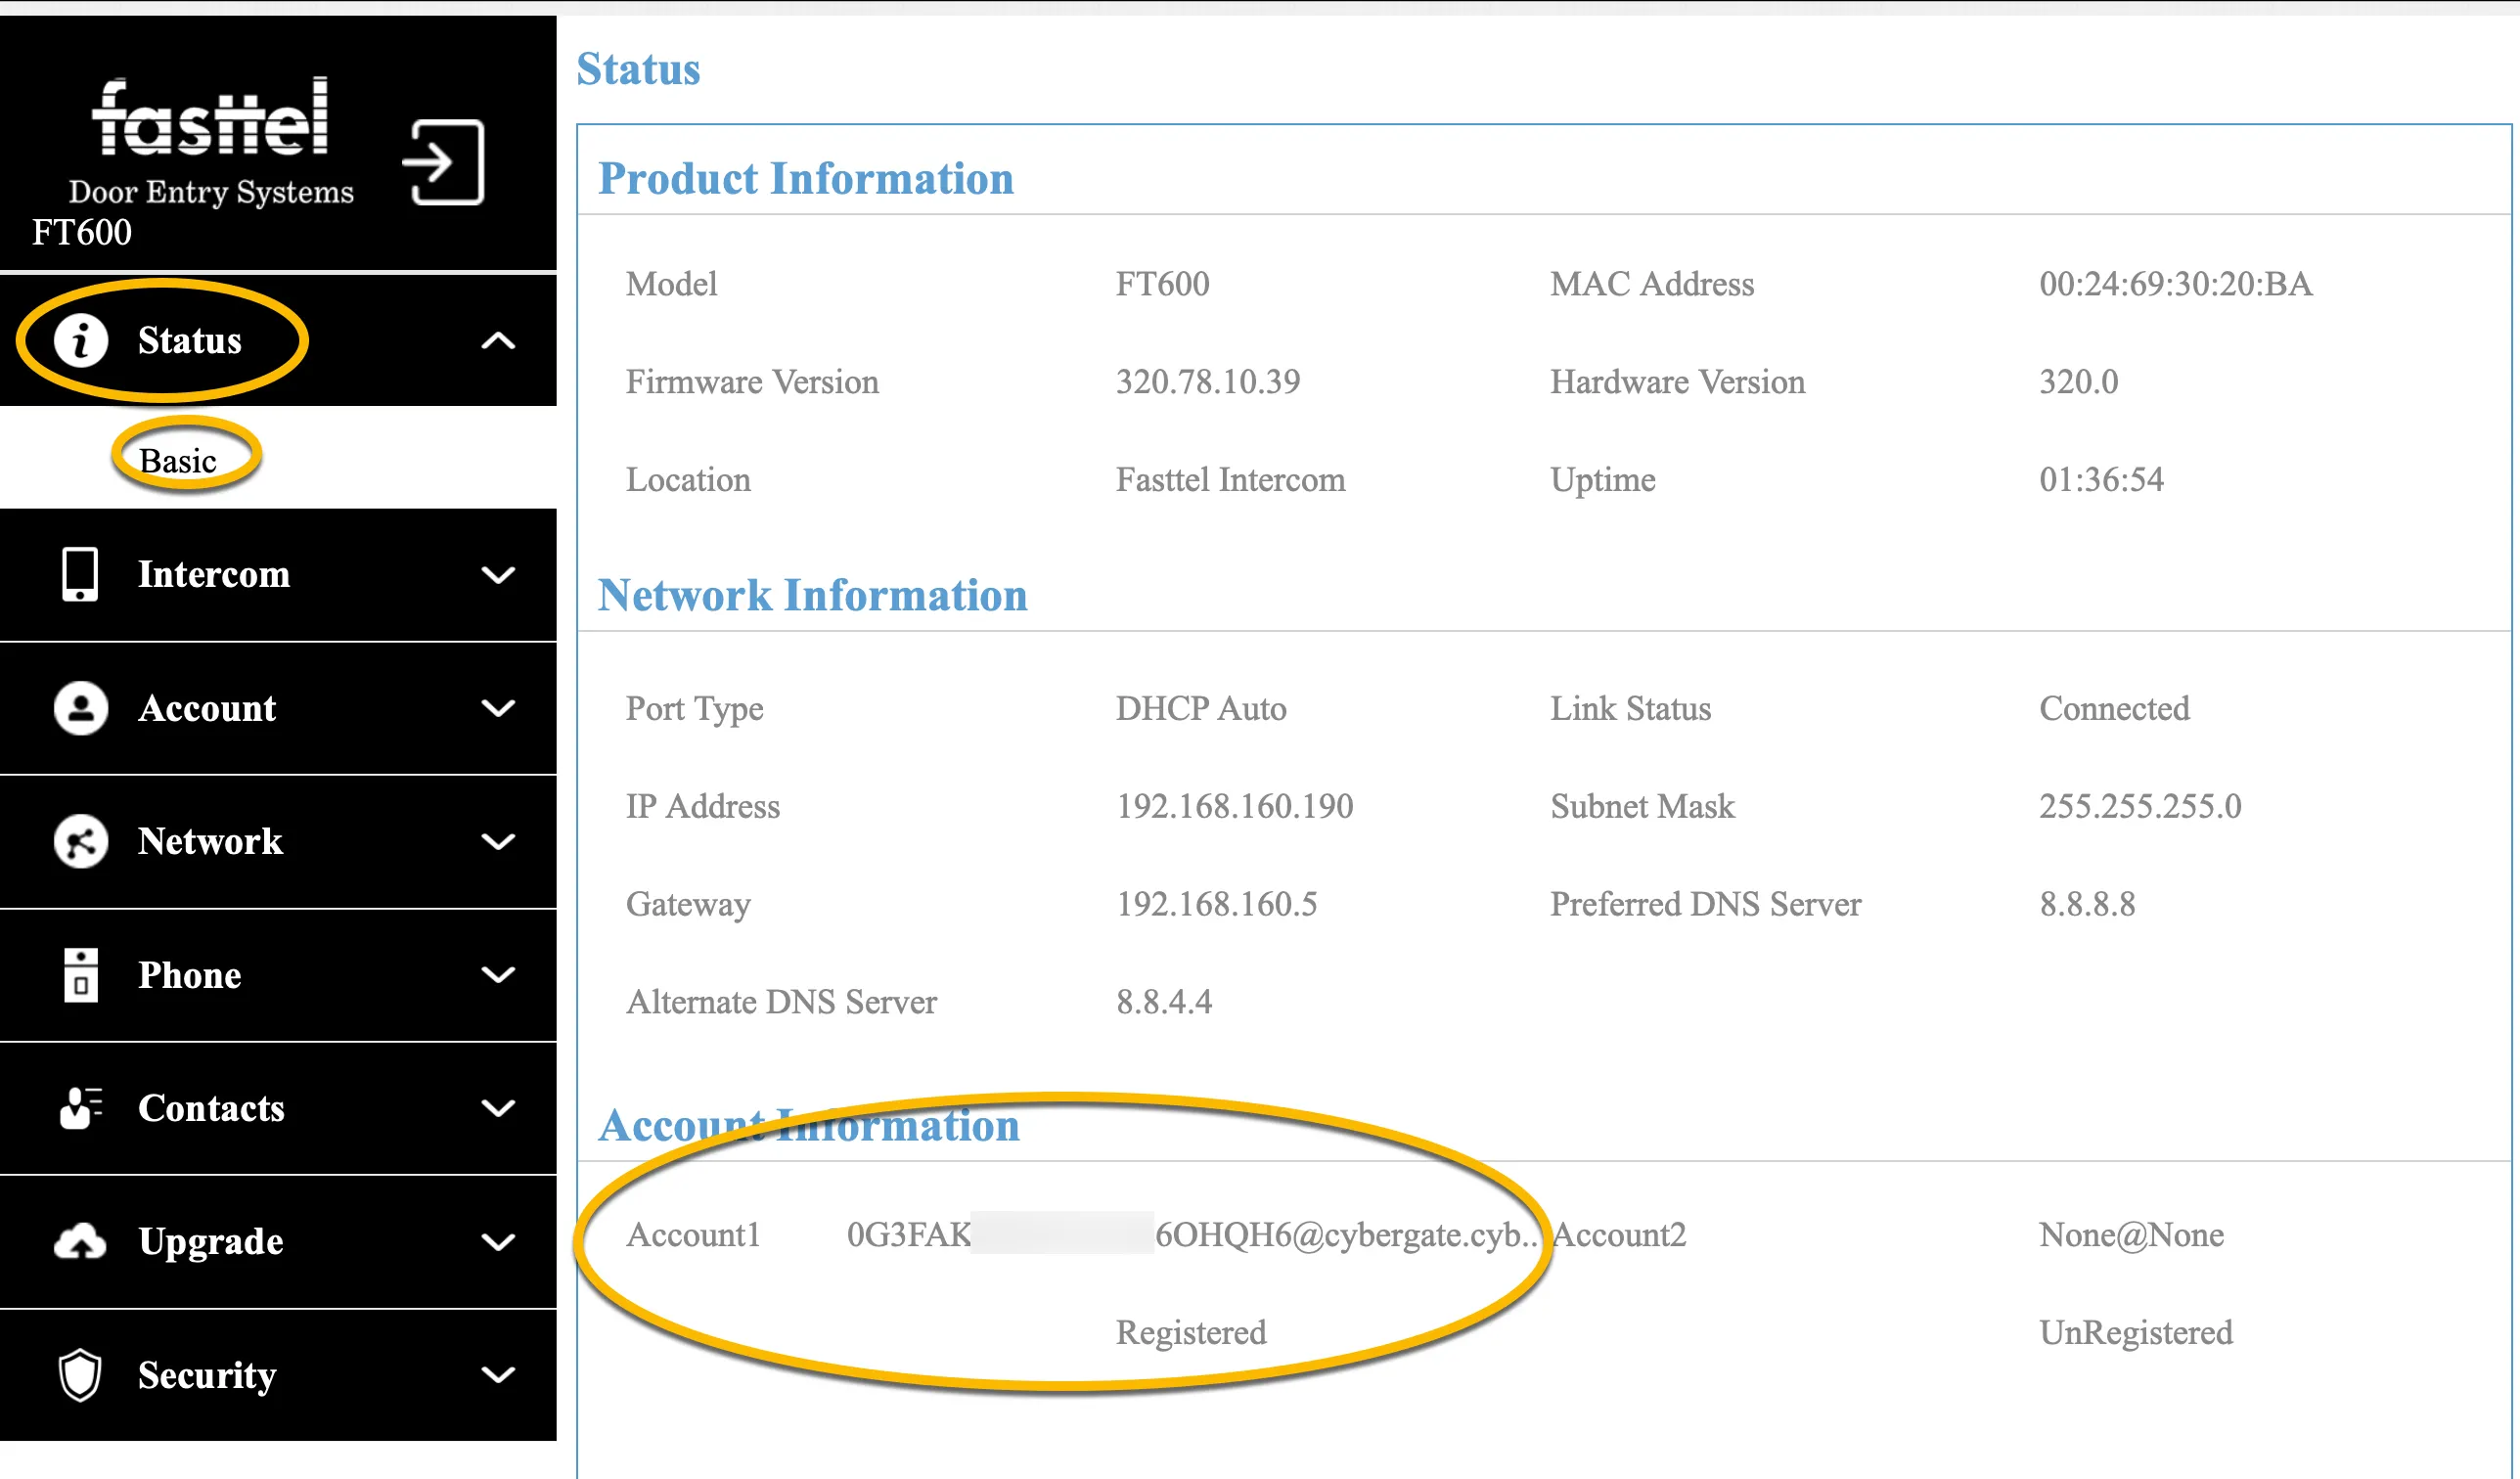Expand the Intercom menu chevron
This screenshot has width=2520, height=1479.
coord(498,574)
